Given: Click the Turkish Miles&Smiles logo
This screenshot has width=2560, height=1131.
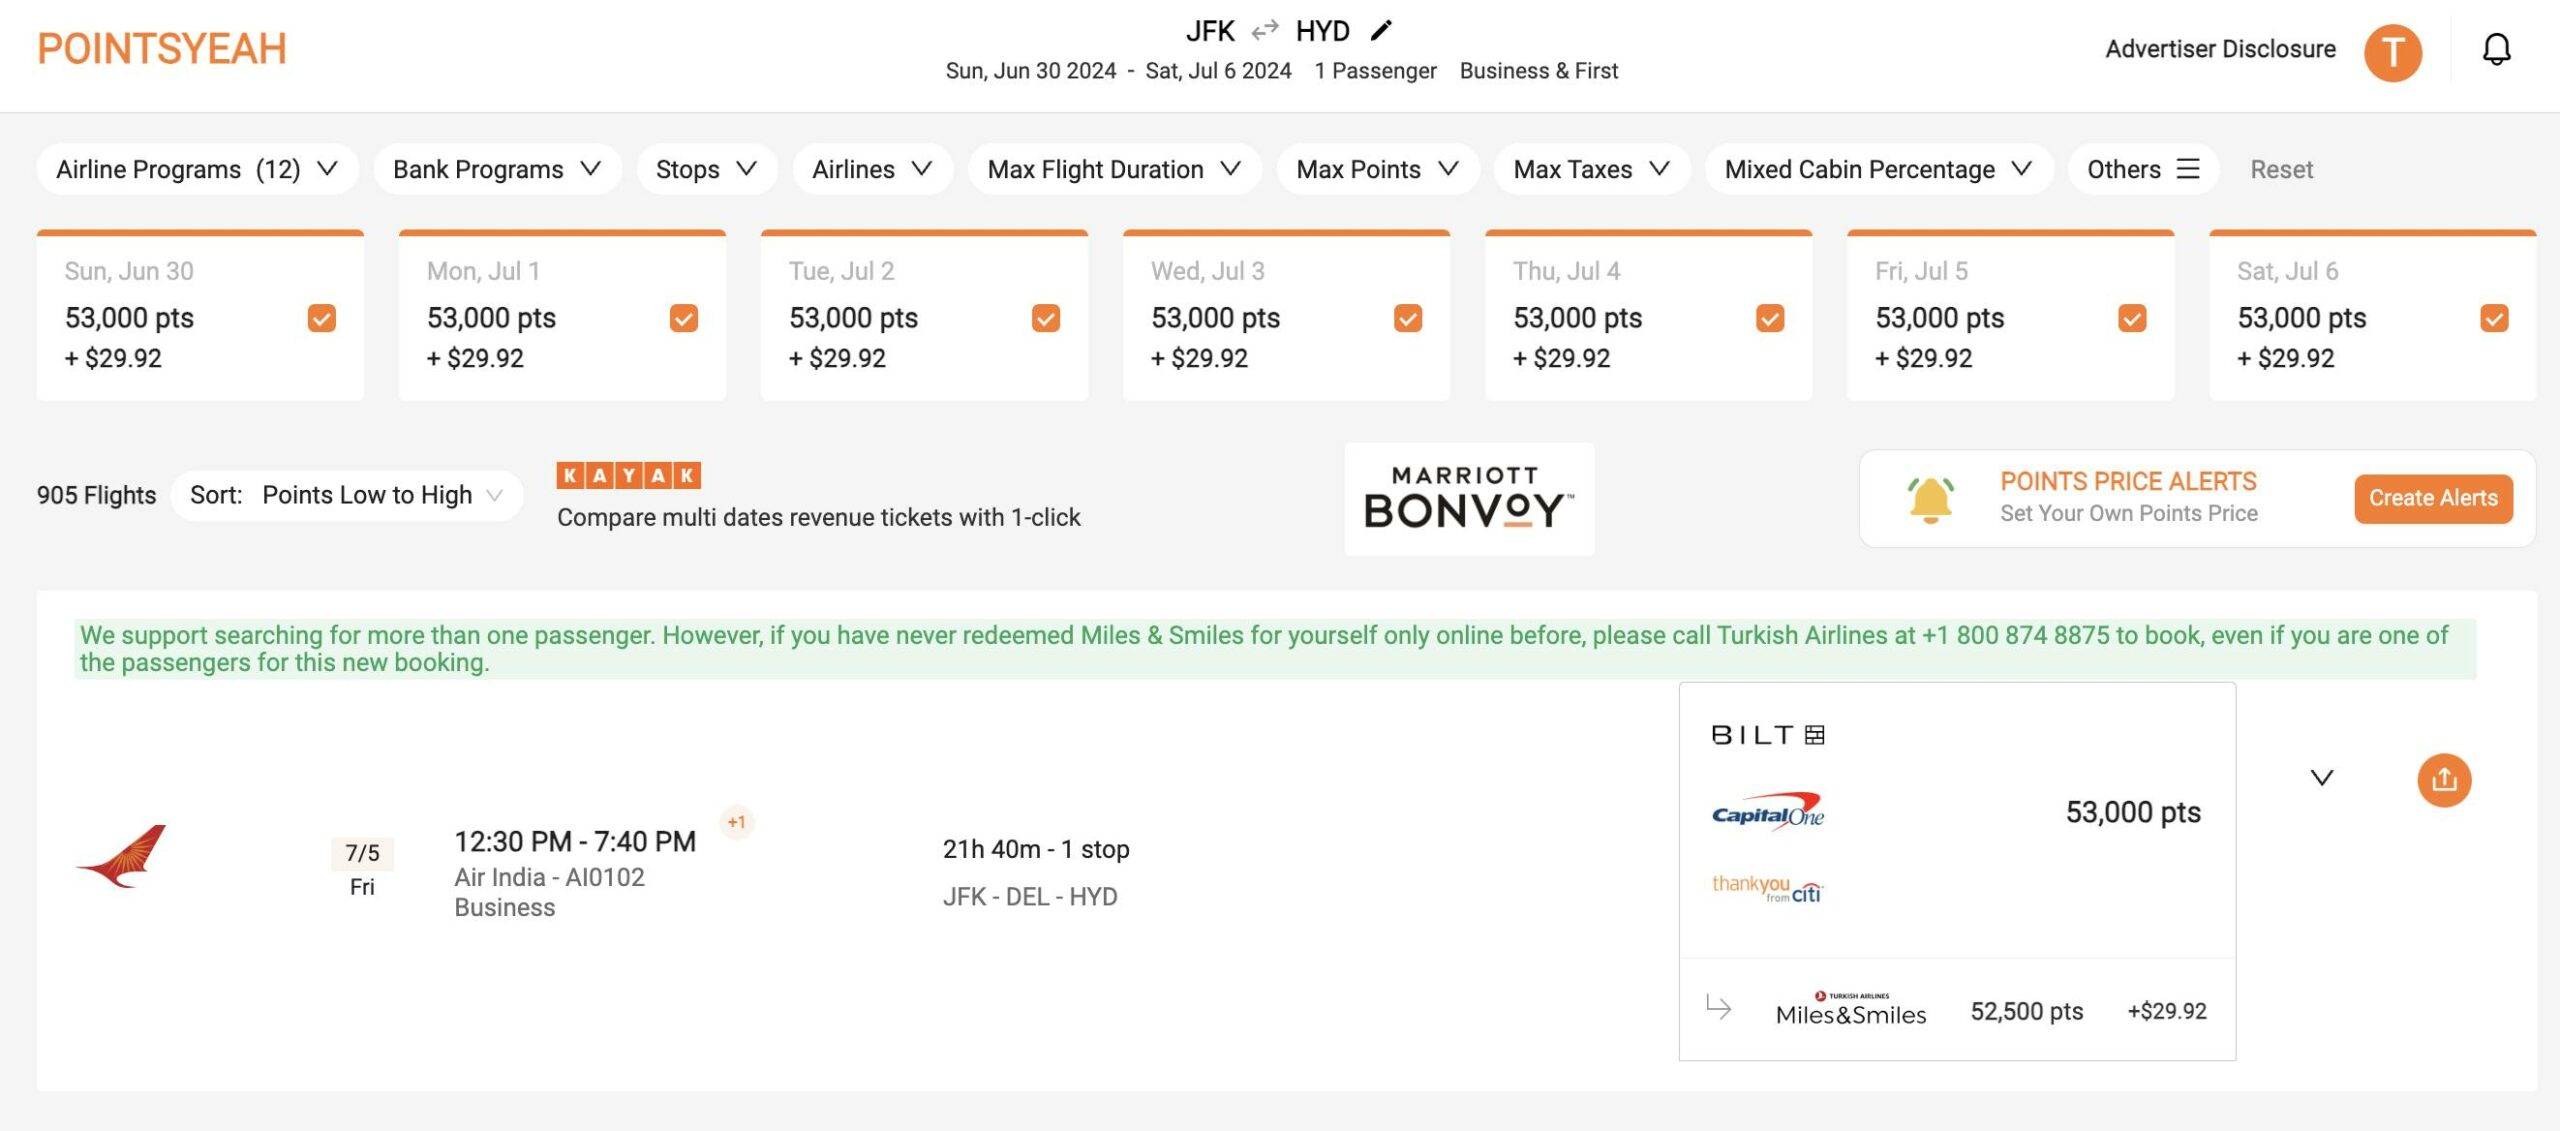Looking at the screenshot, I should pyautogui.click(x=1851, y=1010).
